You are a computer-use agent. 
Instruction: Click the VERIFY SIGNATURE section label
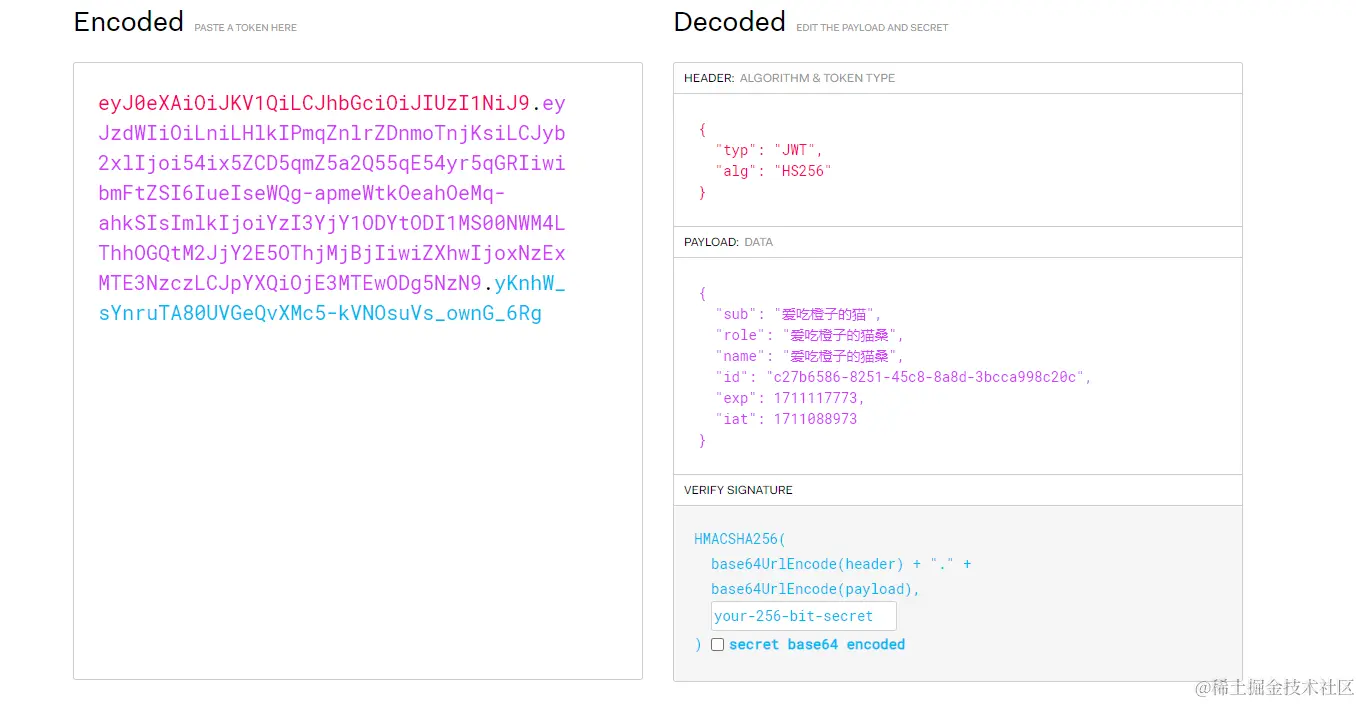(738, 490)
